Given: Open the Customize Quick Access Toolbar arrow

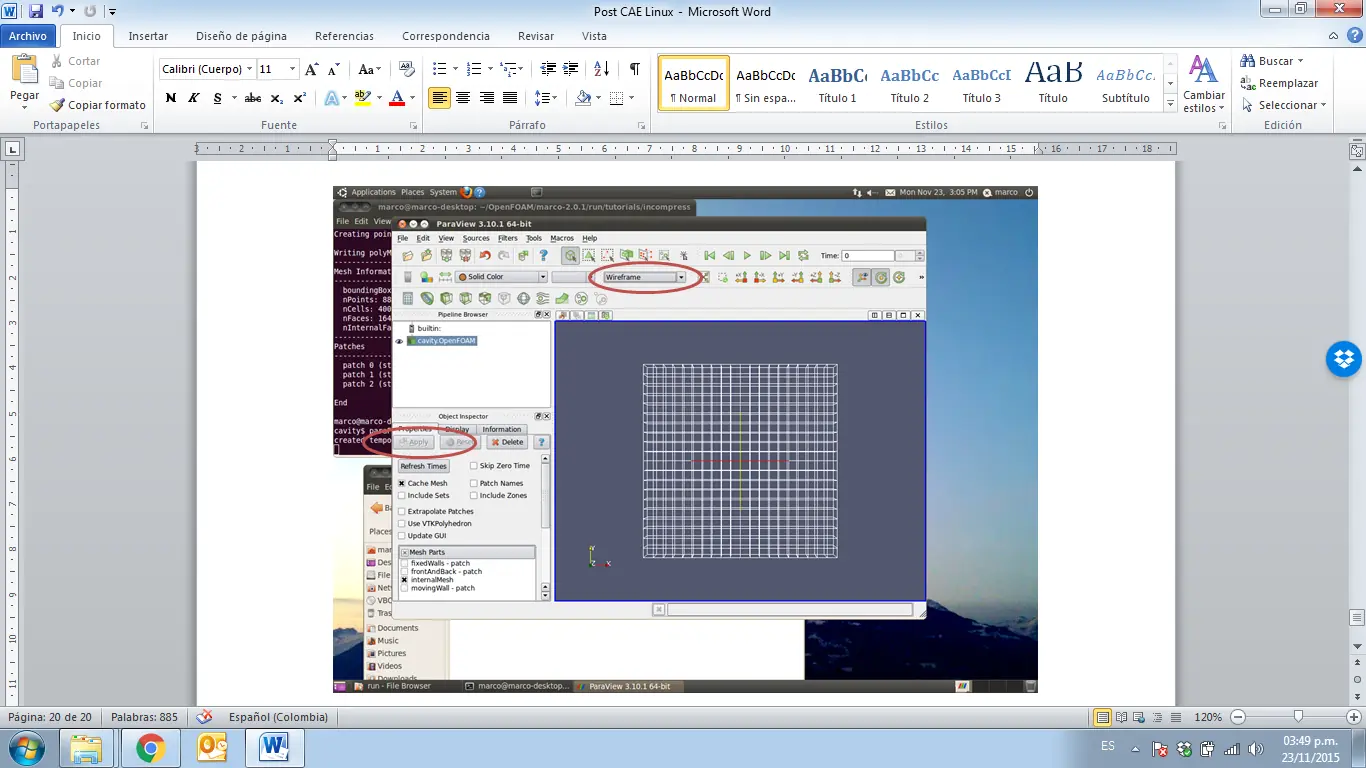Looking at the screenshot, I should click(x=111, y=12).
